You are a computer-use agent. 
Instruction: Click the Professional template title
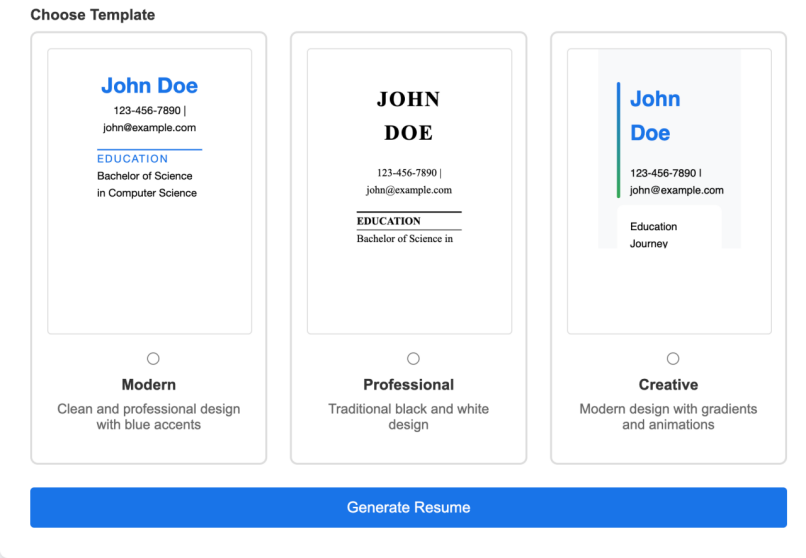pyautogui.click(x=409, y=384)
